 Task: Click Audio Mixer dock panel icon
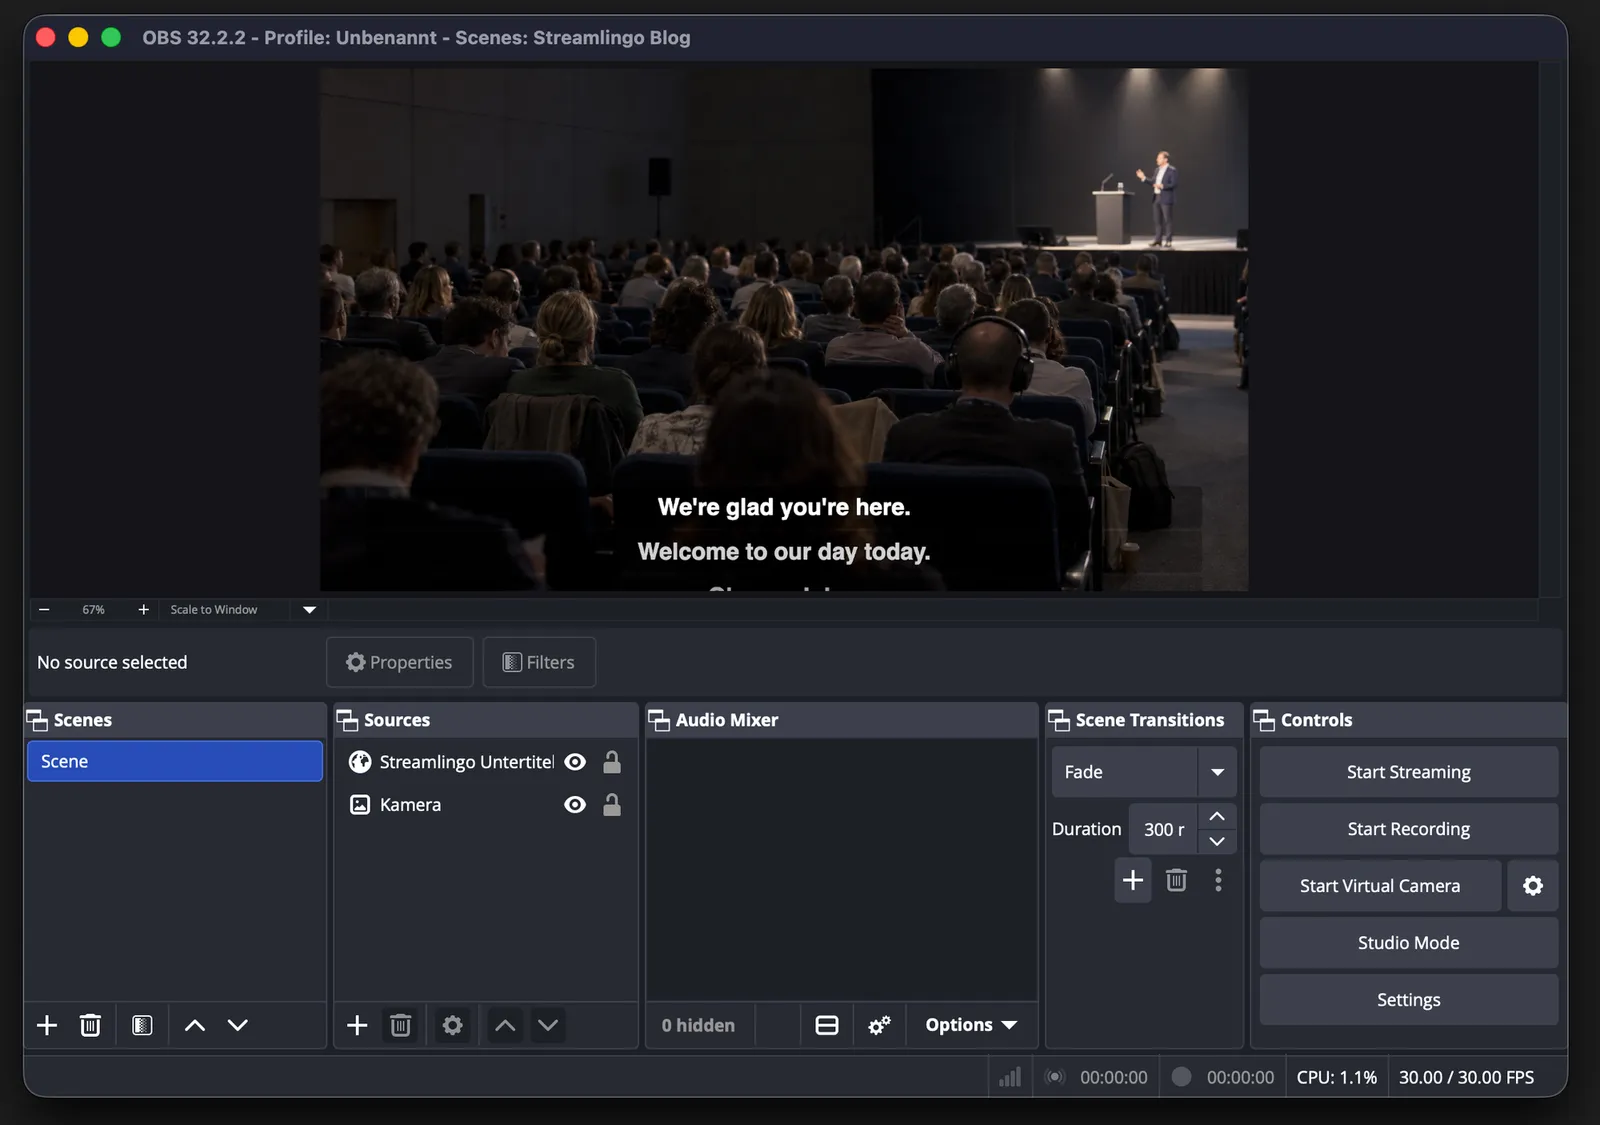click(659, 720)
